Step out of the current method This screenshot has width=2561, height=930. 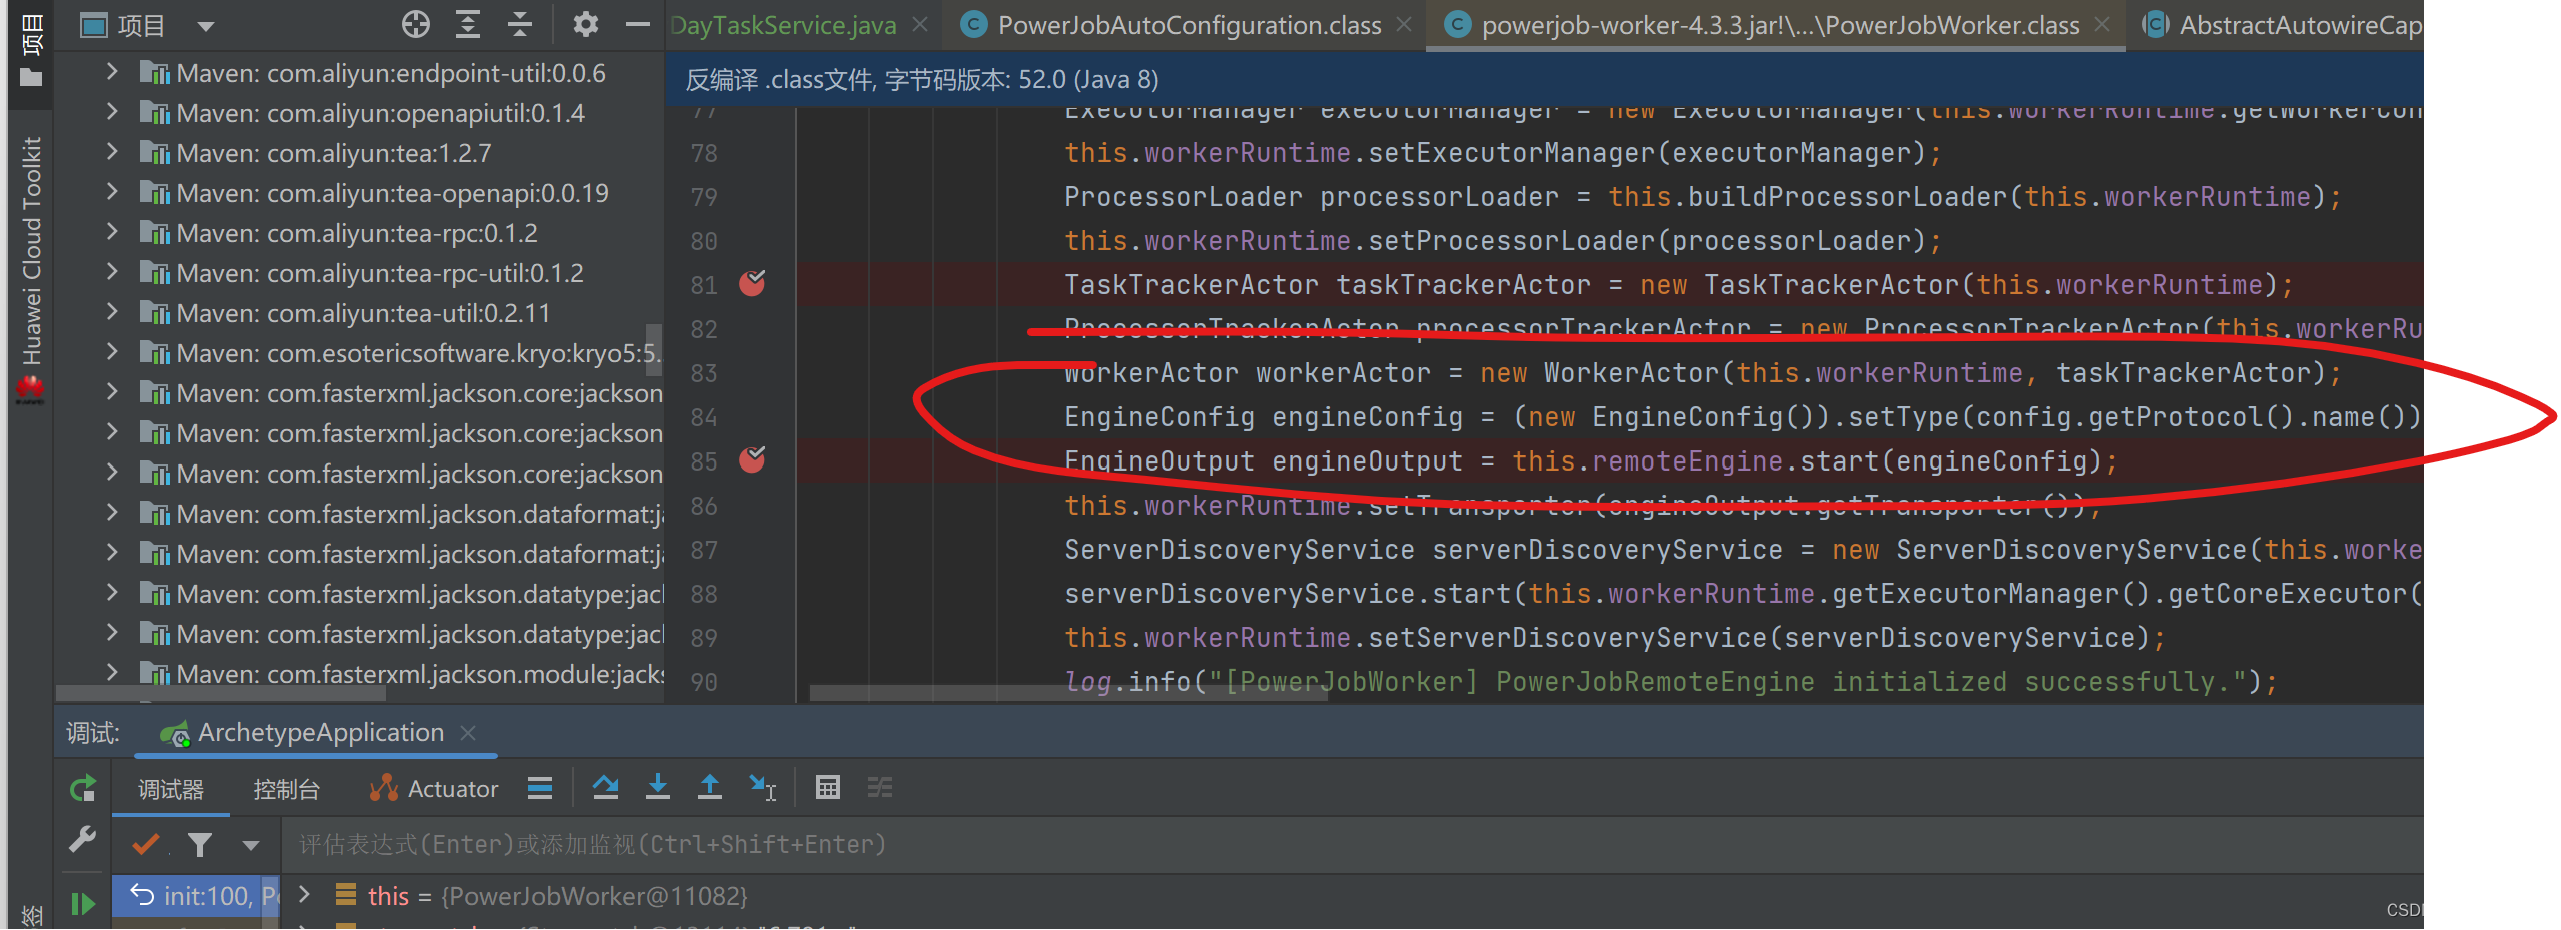coord(710,788)
